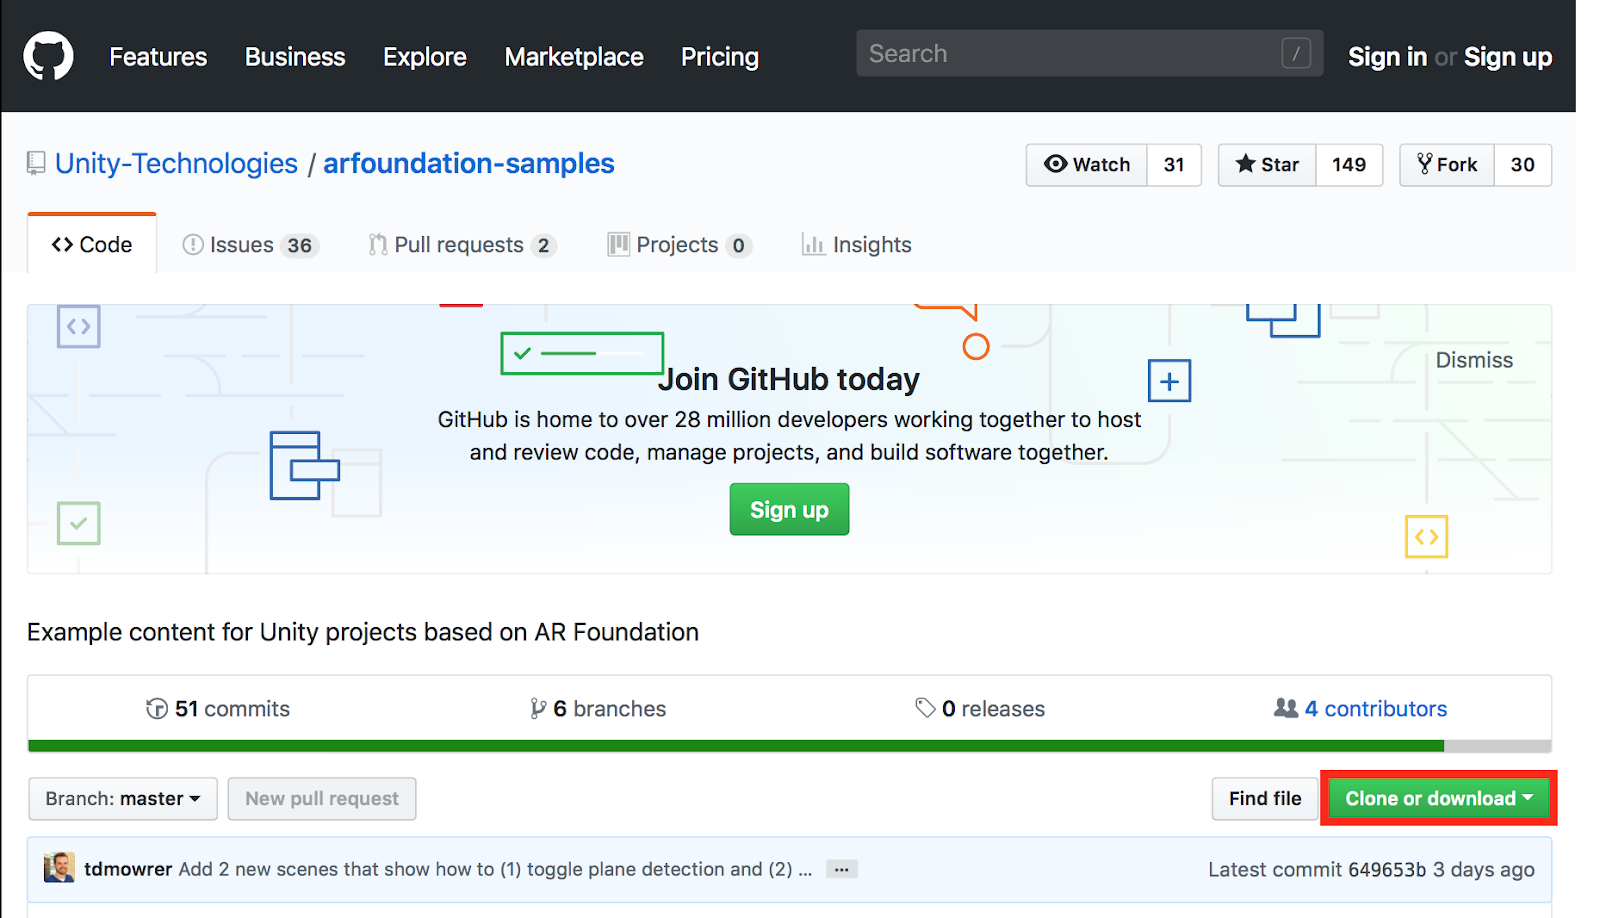Open the 4 contributors list
This screenshot has height=918, width=1600.
coord(1360,709)
